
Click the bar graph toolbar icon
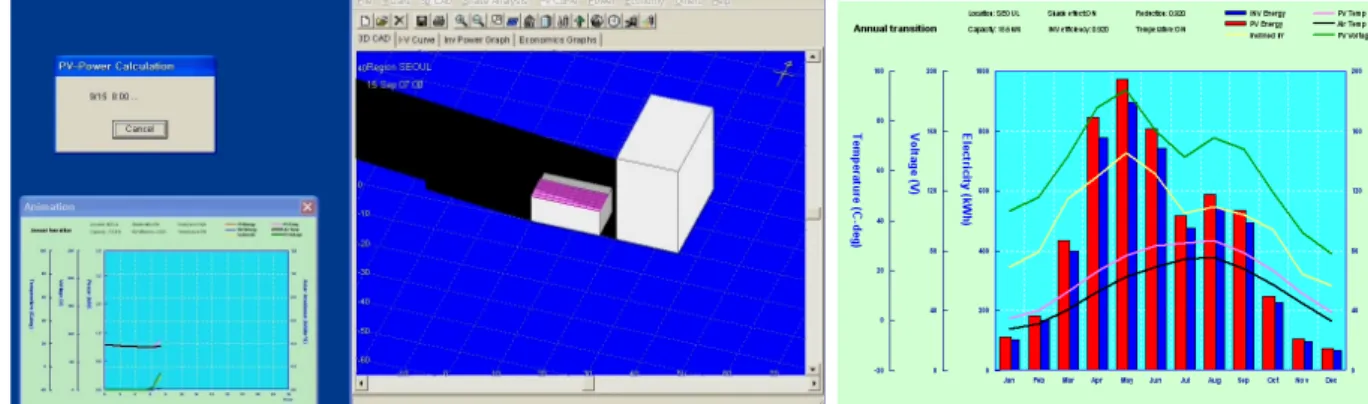point(563,21)
